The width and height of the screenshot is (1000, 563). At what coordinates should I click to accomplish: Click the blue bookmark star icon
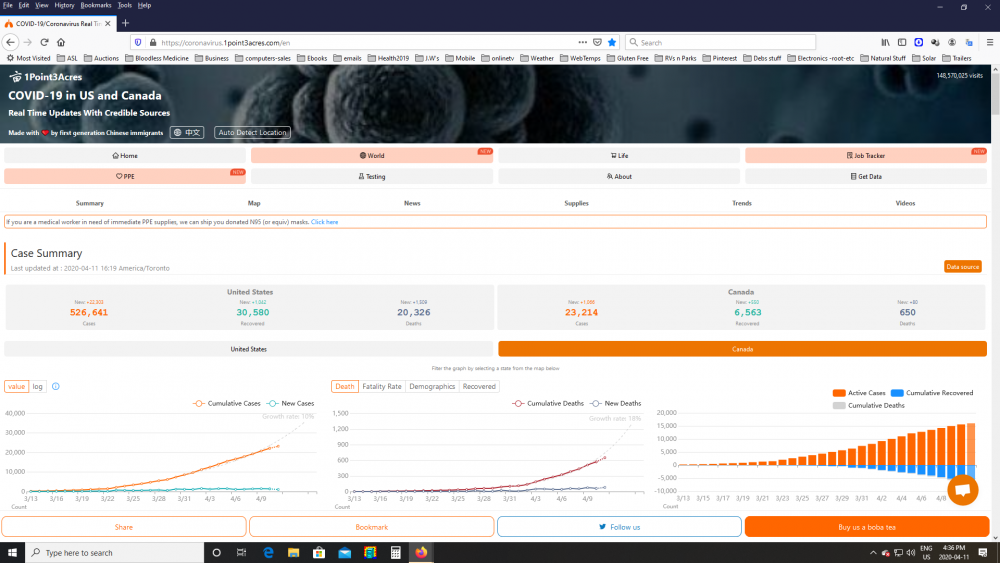click(x=612, y=42)
